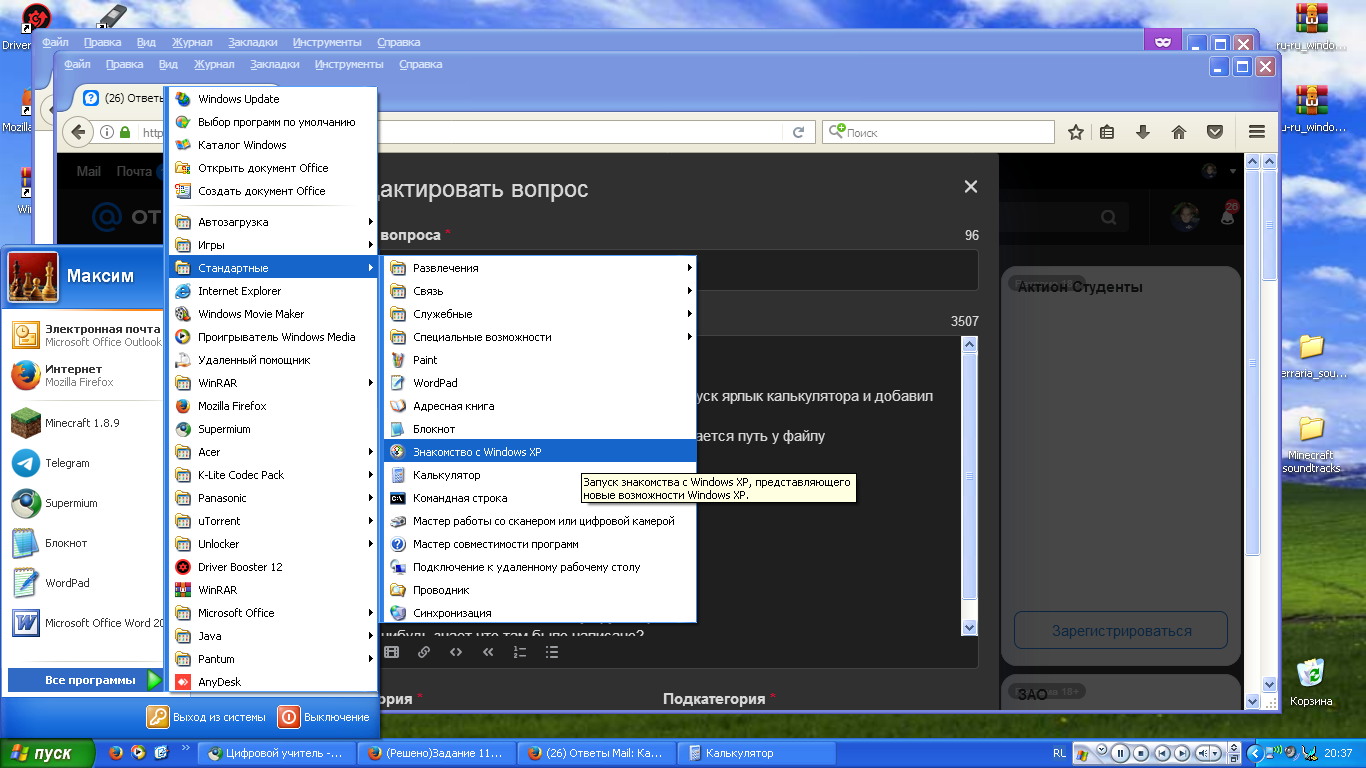1366x768 pixels.
Task: Open Синхронизация in the submenu
Action: click(x=540, y=613)
